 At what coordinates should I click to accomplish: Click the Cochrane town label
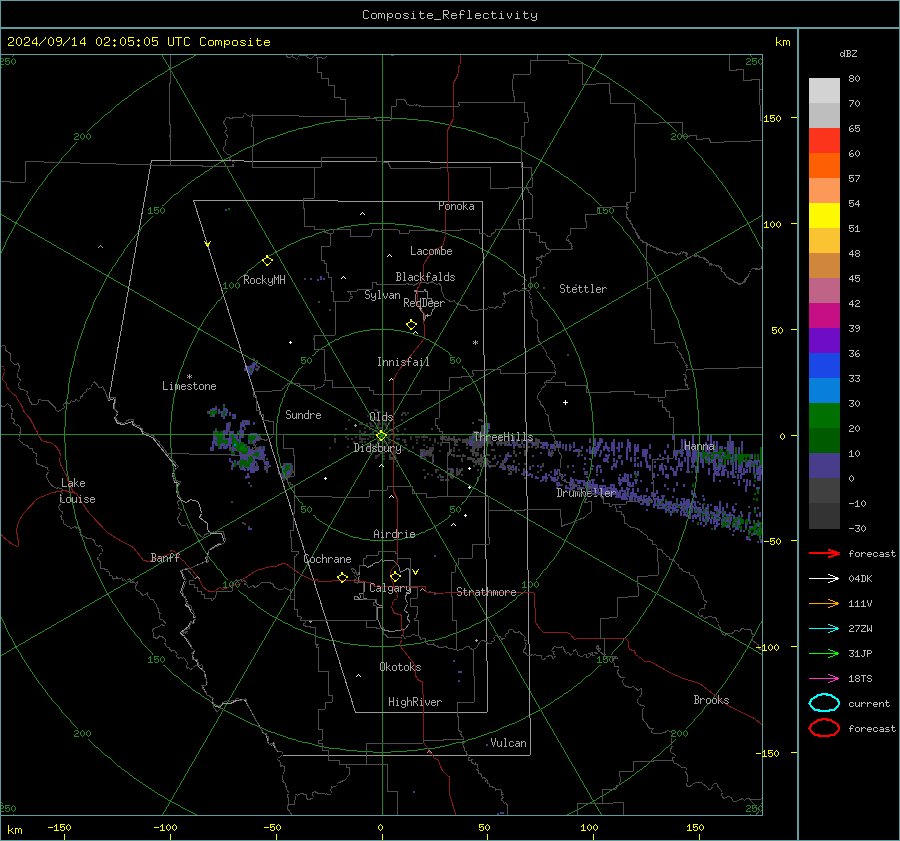pyautogui.click(x=327, y=559)
